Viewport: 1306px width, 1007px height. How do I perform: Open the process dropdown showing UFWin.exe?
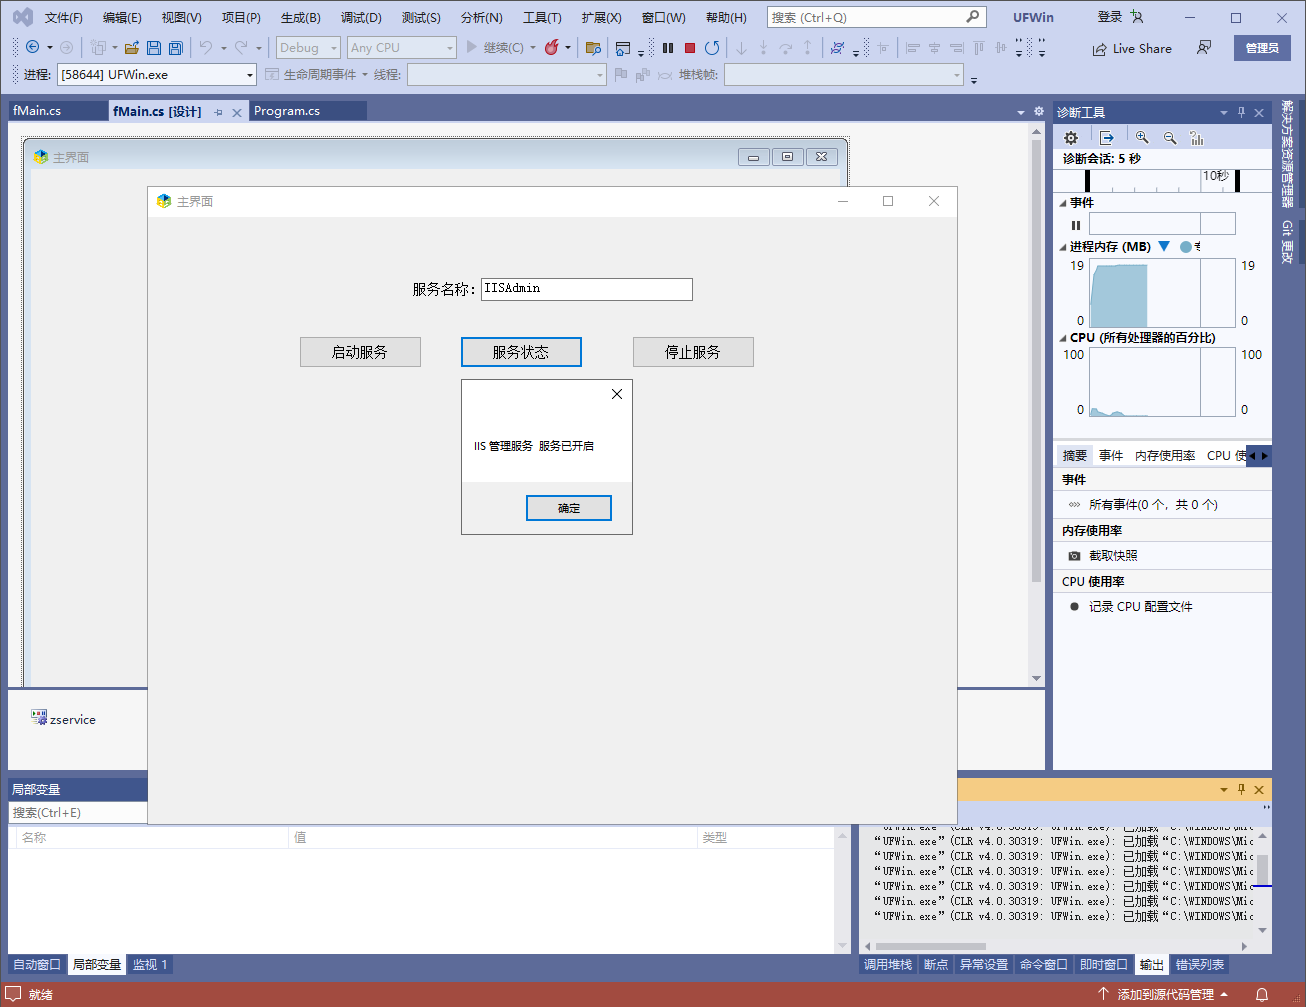157,74
